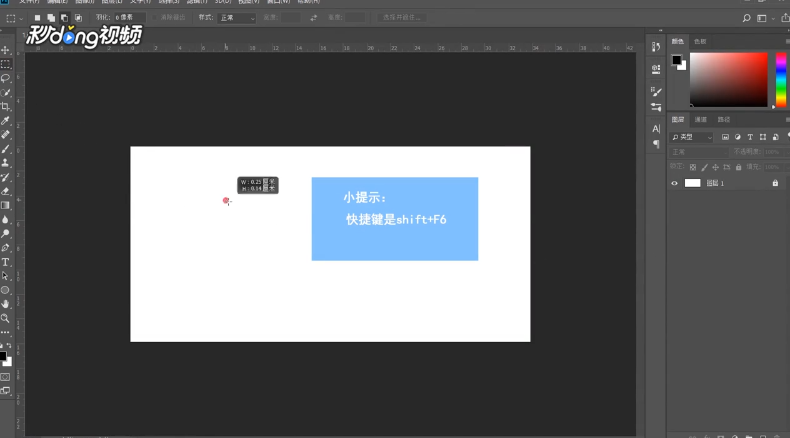Select the Path Selection tool

pos(6,276)
